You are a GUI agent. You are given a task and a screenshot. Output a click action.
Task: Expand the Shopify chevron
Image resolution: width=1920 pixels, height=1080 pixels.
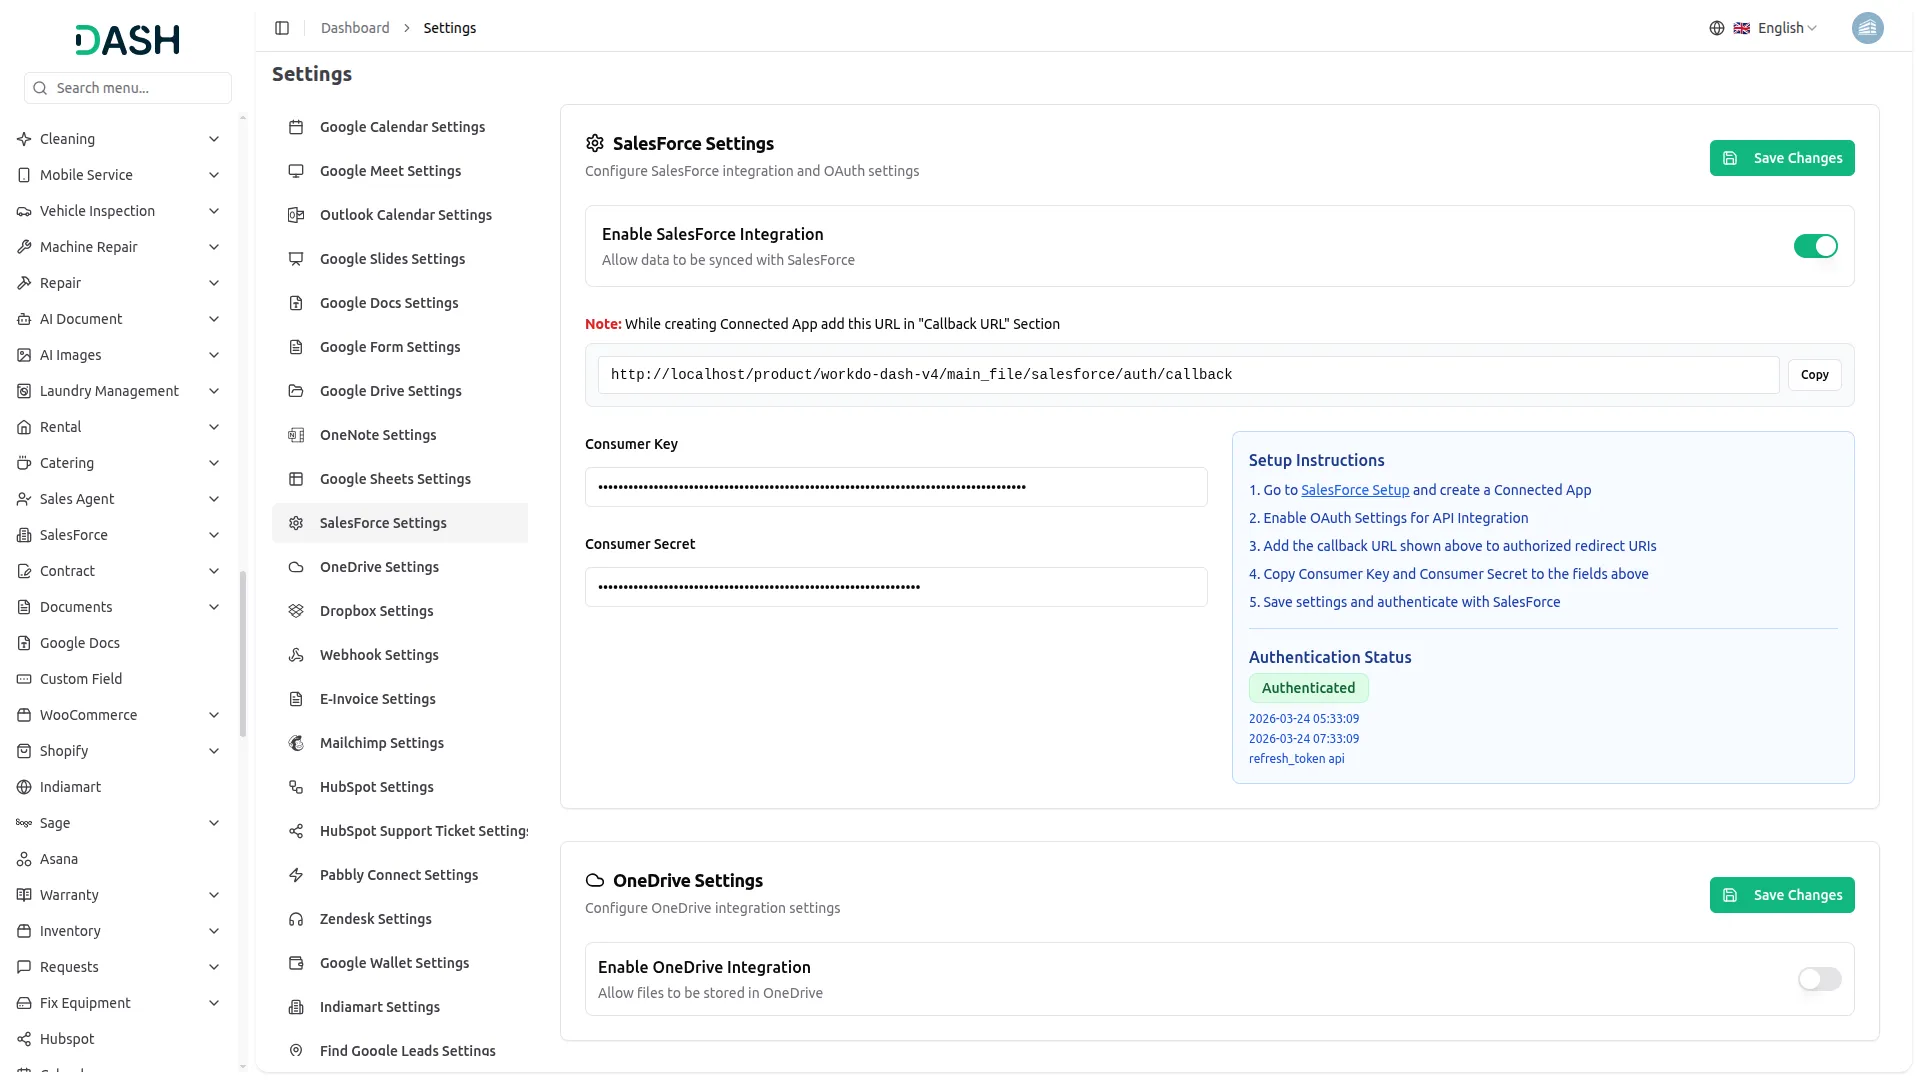click(214, 751)
